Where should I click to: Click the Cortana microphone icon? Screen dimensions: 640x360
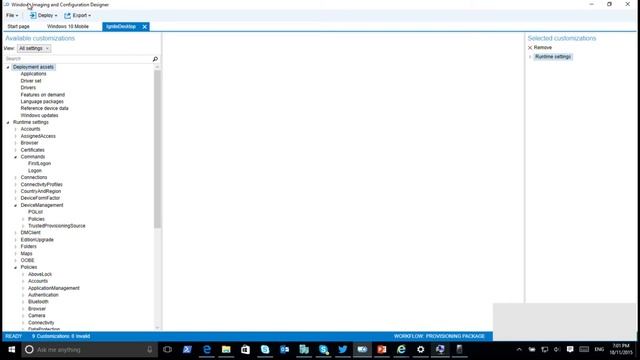pyautogui.click(x=150, y=350)
